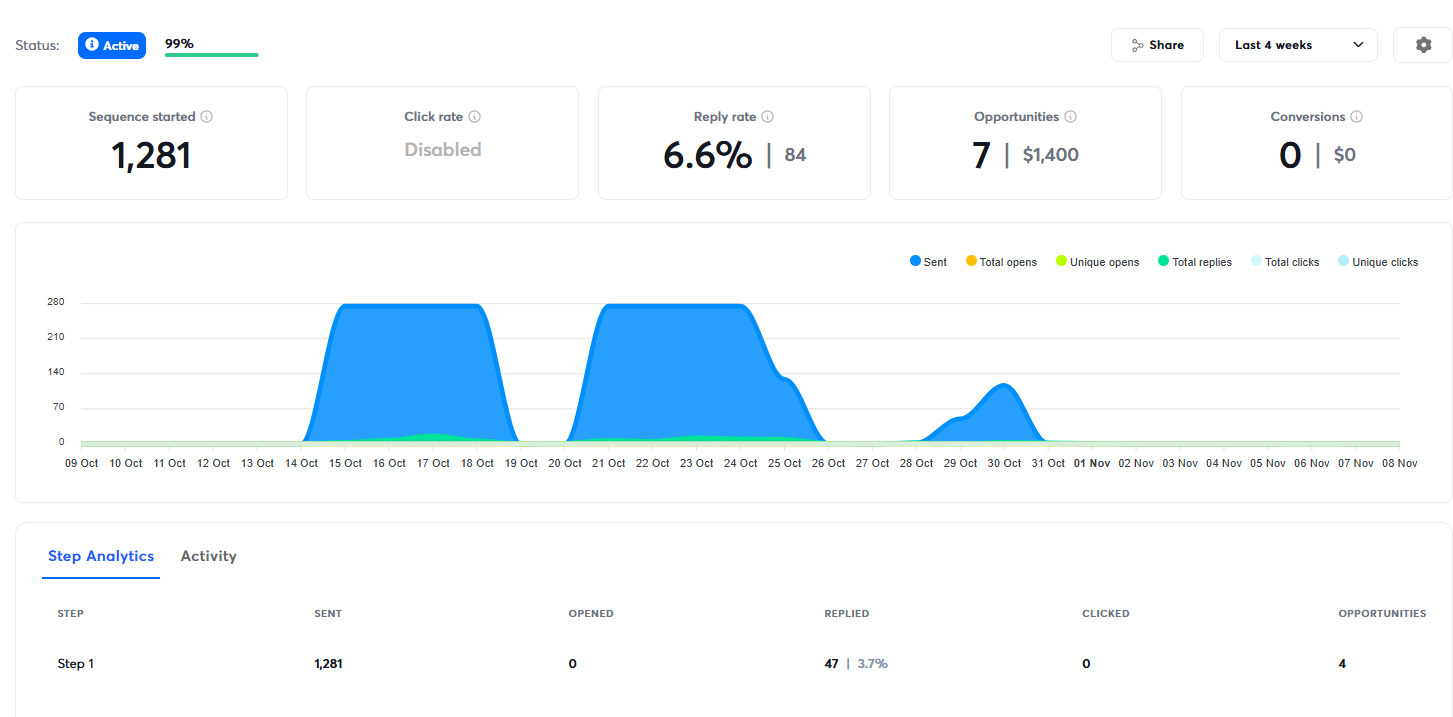Click info icon beside Conversions

[x=1356, y=117]
